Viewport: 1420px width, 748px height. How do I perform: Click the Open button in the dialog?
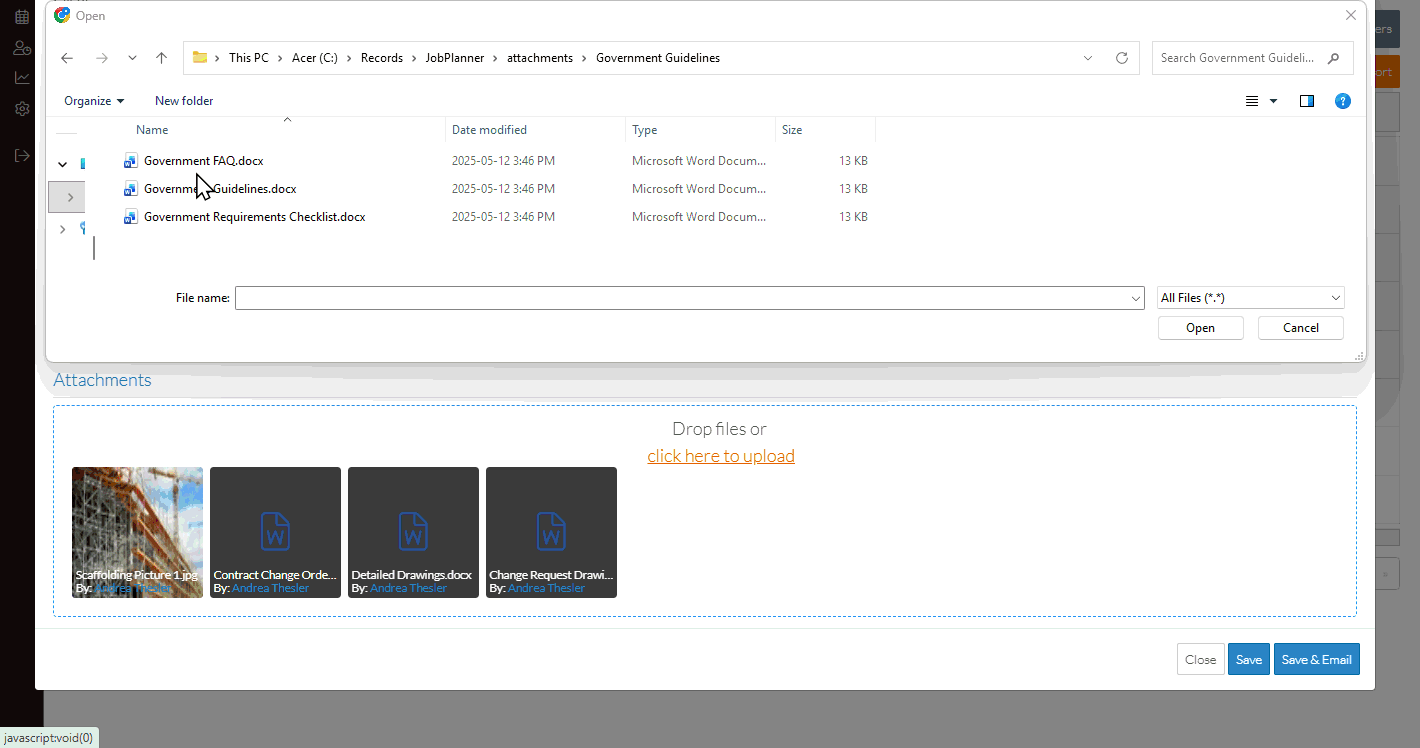coord(1201,328)
